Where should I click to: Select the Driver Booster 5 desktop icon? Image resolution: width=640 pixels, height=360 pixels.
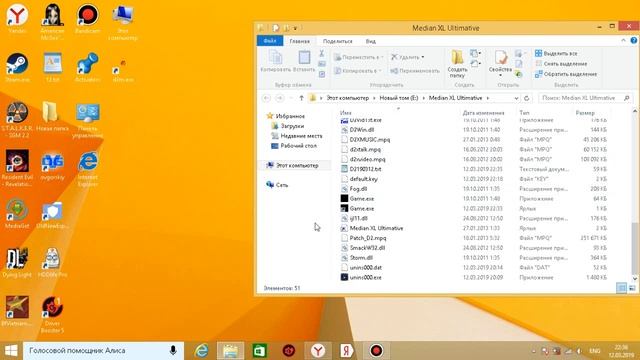52,315
